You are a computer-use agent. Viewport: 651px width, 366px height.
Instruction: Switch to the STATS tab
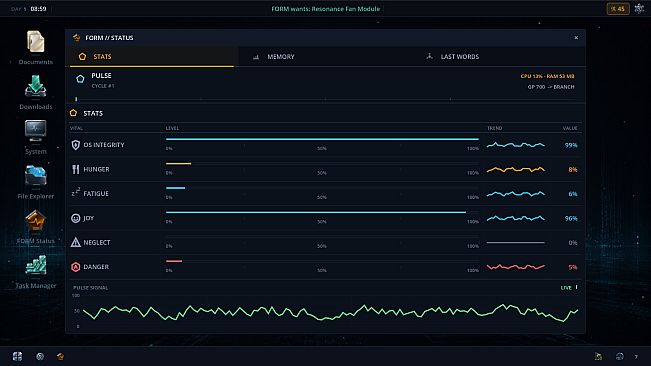pos(152,56)
